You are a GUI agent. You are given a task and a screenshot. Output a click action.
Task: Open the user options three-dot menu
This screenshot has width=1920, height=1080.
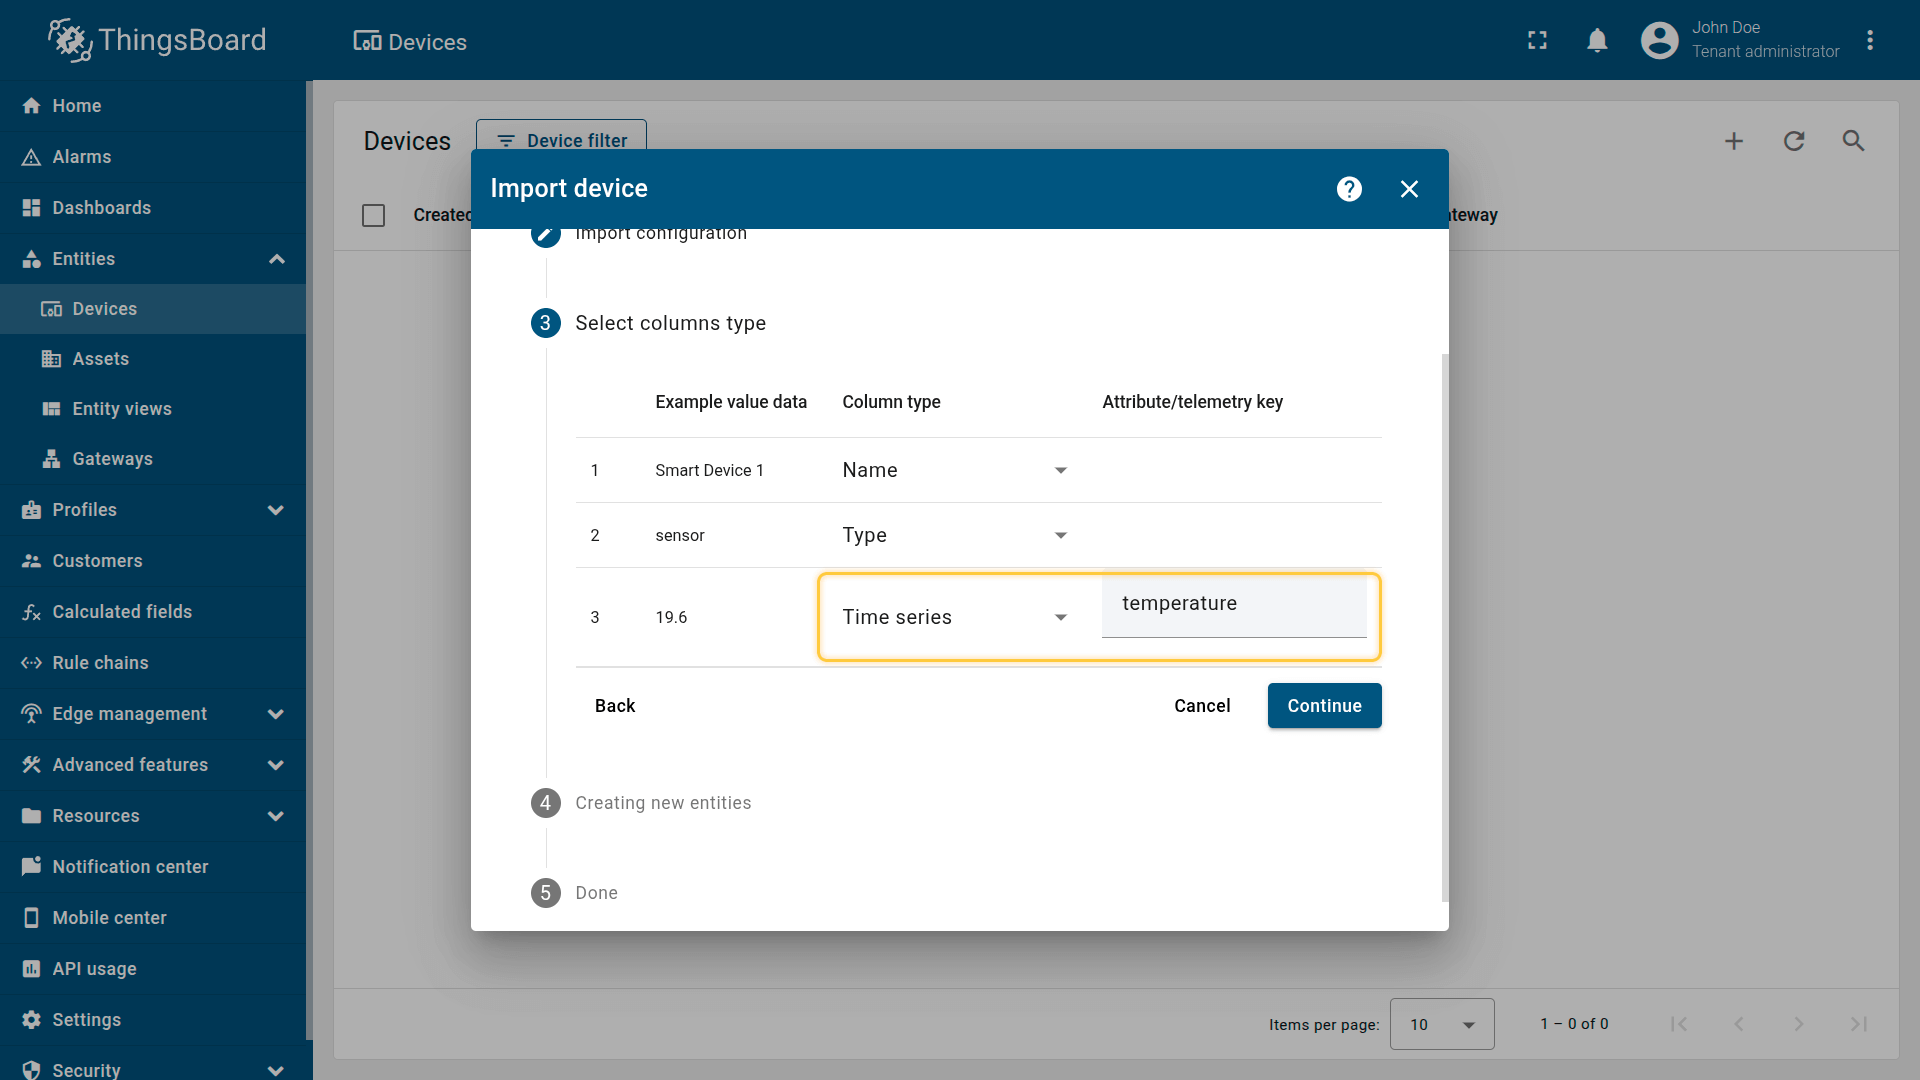click(x=1870, y=40)
